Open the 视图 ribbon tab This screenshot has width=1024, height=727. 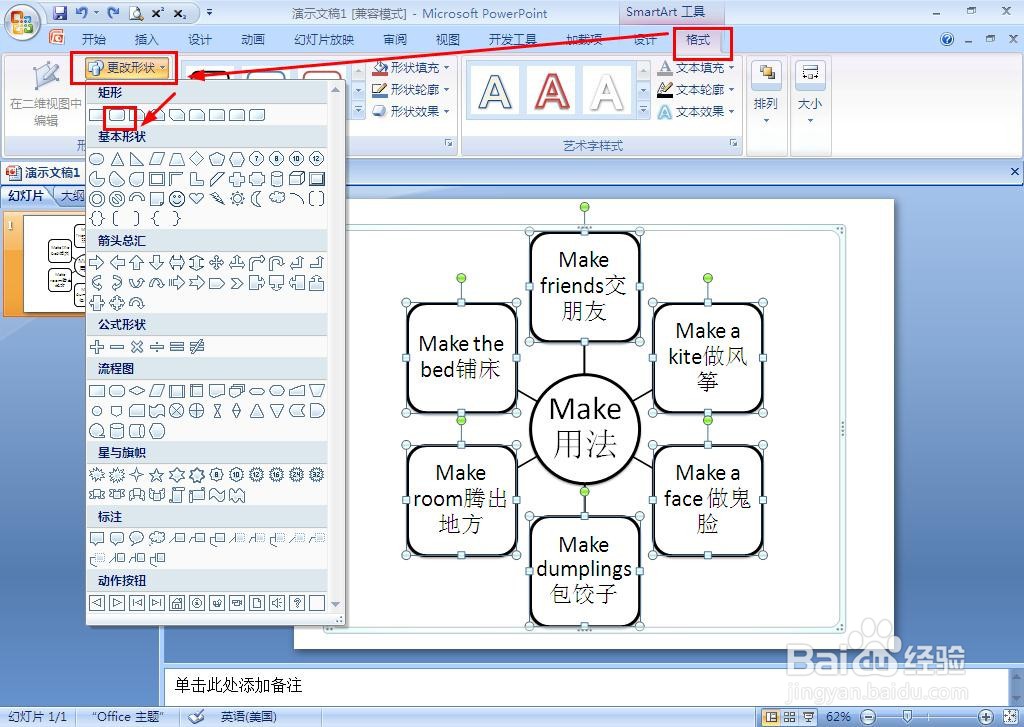(x=447, y=40)
